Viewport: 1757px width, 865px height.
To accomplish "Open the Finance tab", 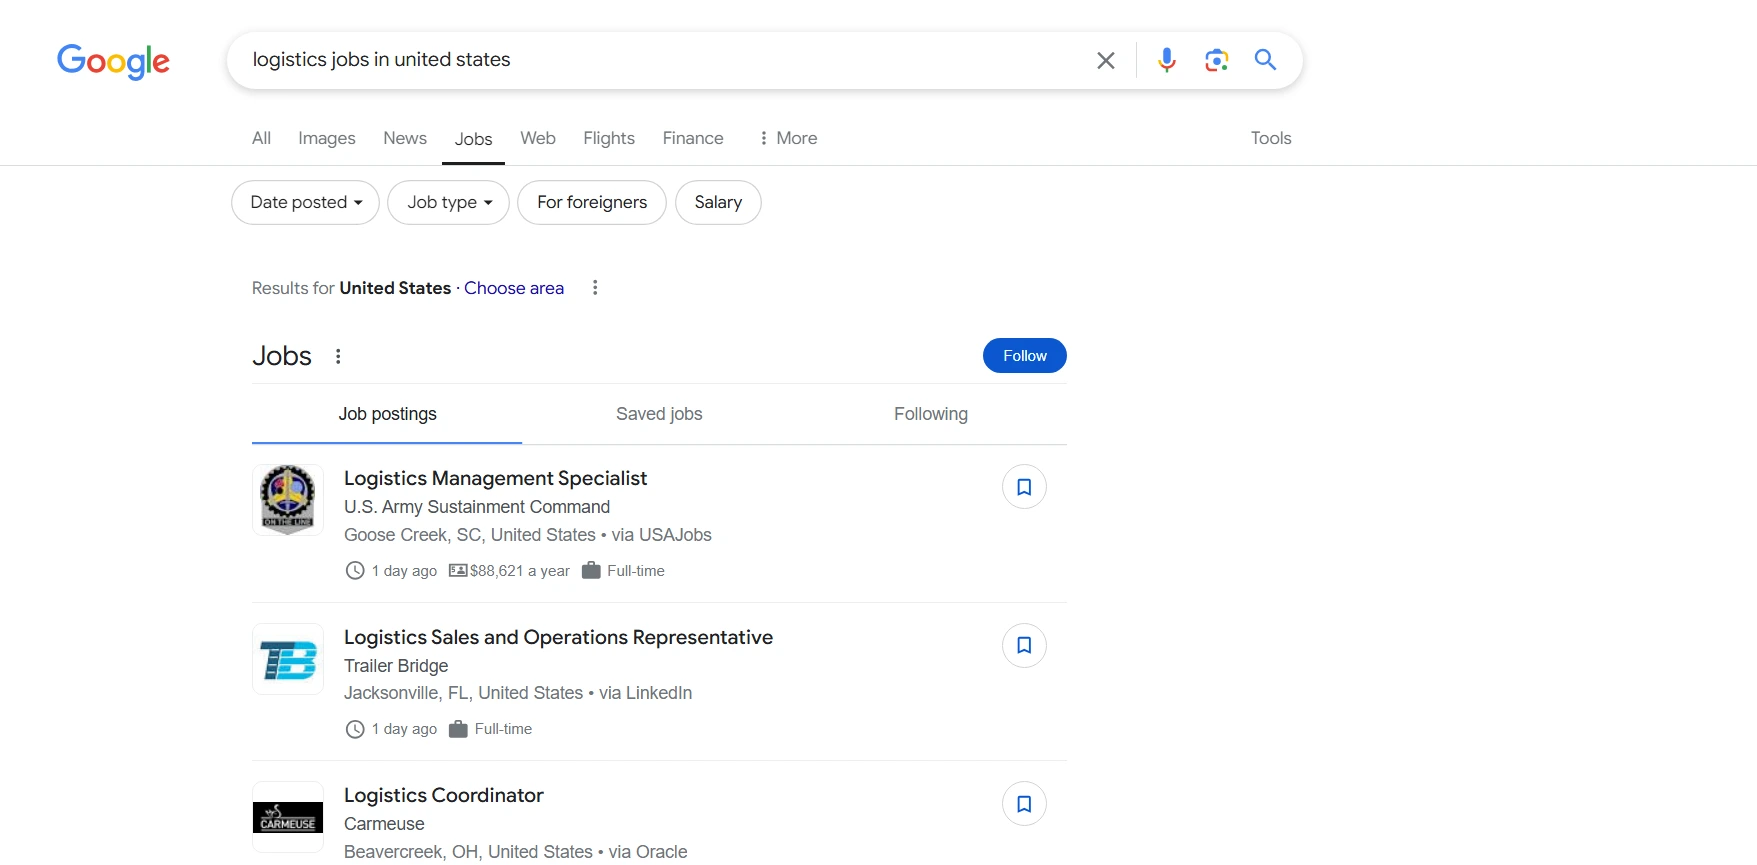I will coord(693,138).
